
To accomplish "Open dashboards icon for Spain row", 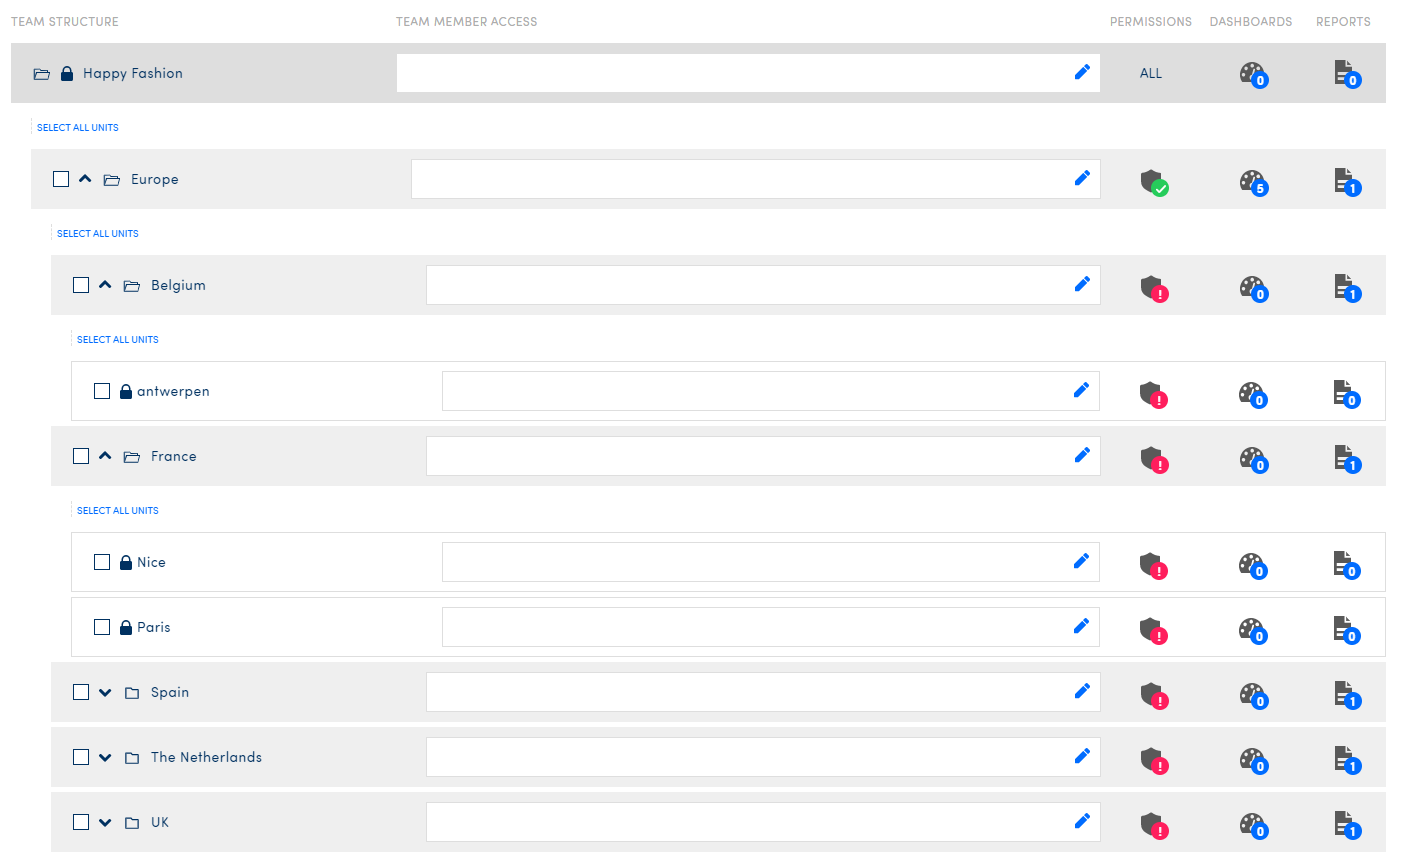I will [x=1252, y=694].
